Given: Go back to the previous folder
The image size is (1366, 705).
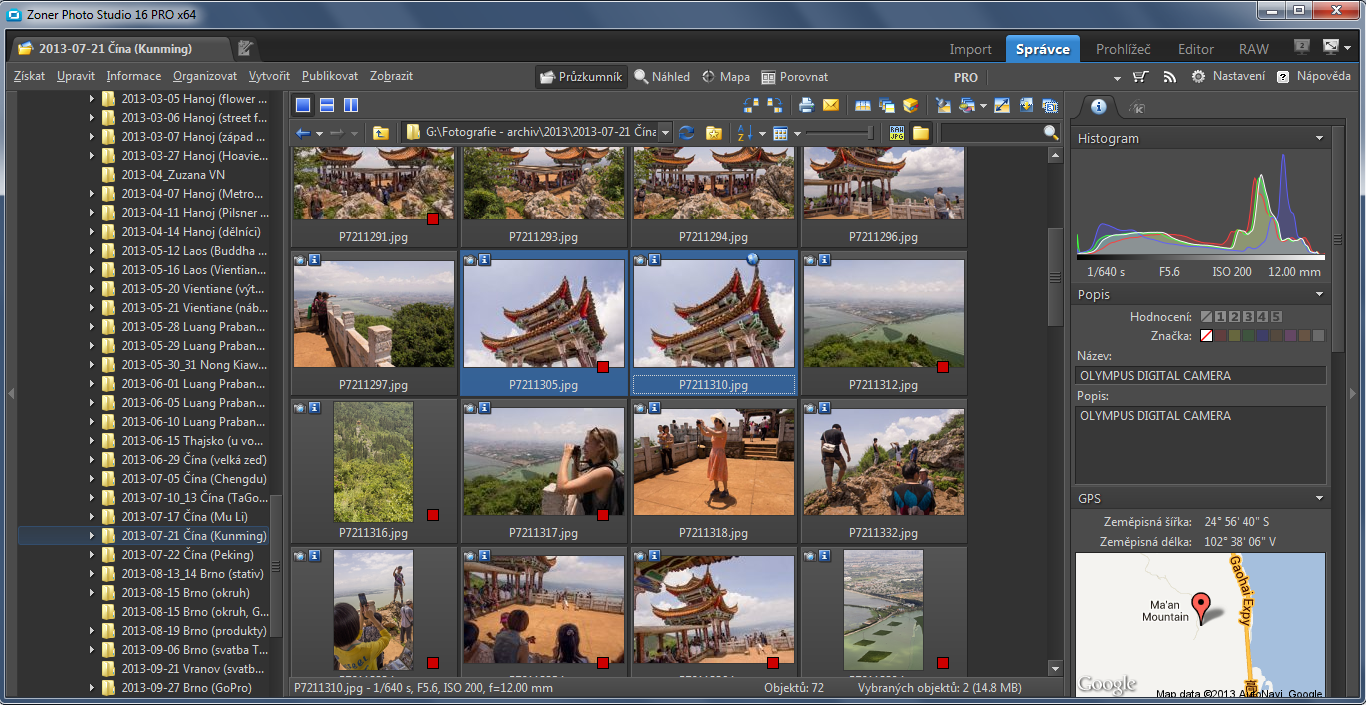Looking at the screenshot, I should (x=303, y=133).
